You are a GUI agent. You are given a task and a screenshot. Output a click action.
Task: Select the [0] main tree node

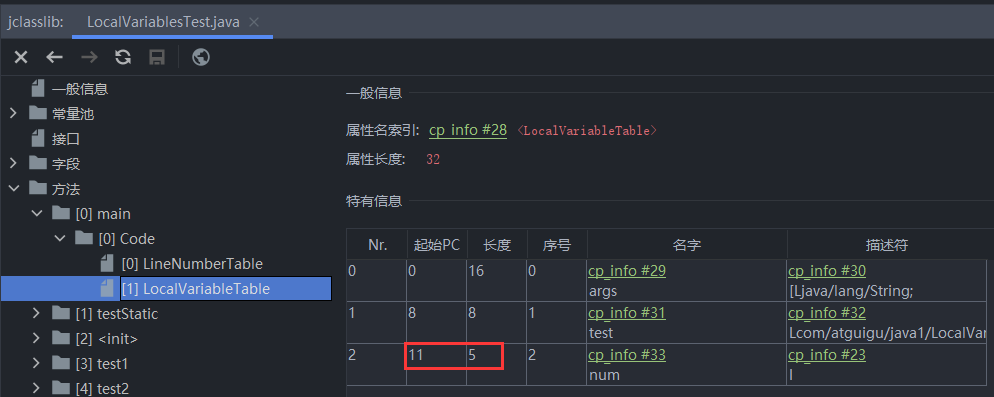click(103, 214)
